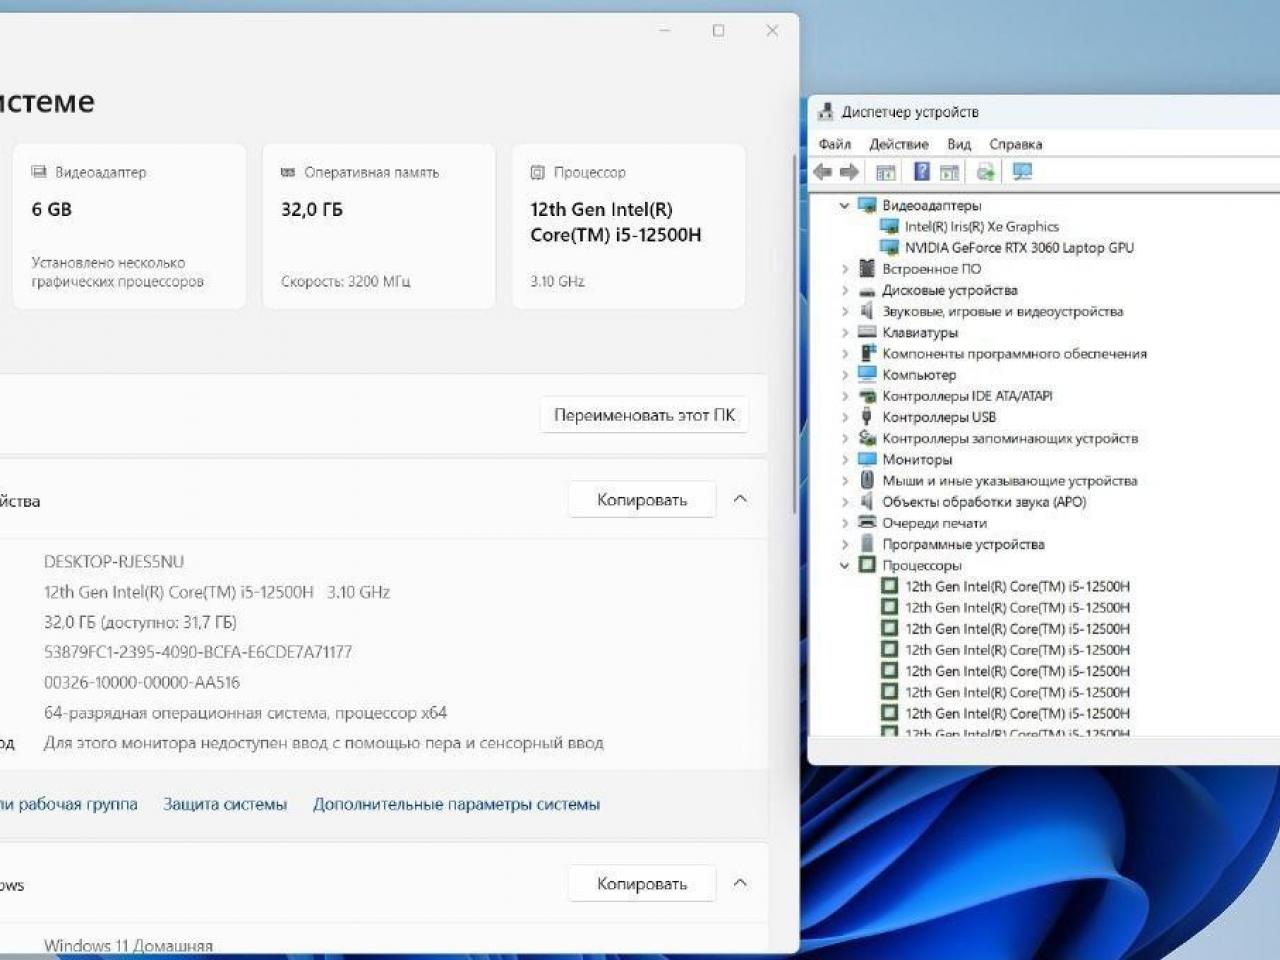
Task: Click the Контроллеры USB icon
Action: coord(867,416)
